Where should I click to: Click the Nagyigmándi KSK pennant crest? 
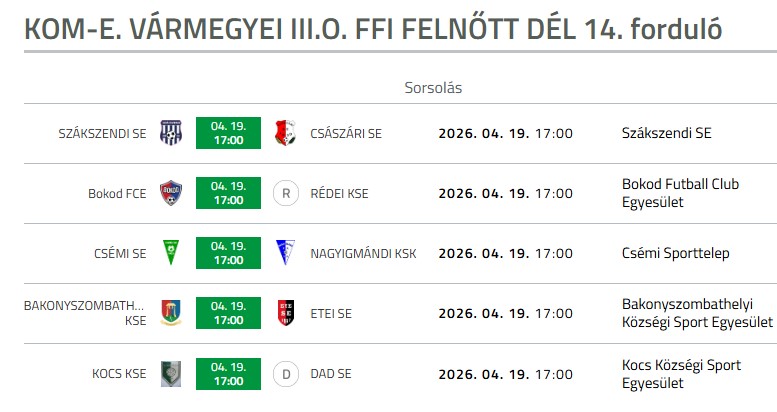tap(286, 253)
